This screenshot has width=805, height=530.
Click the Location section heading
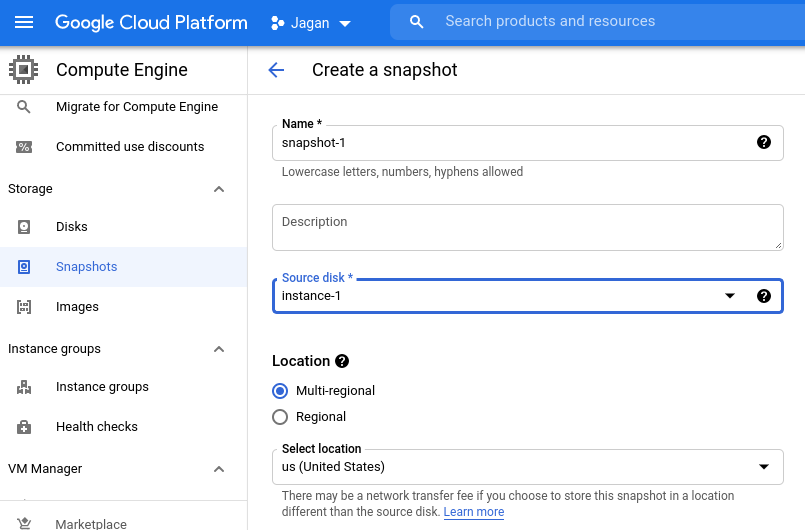(x=301, y=361)
